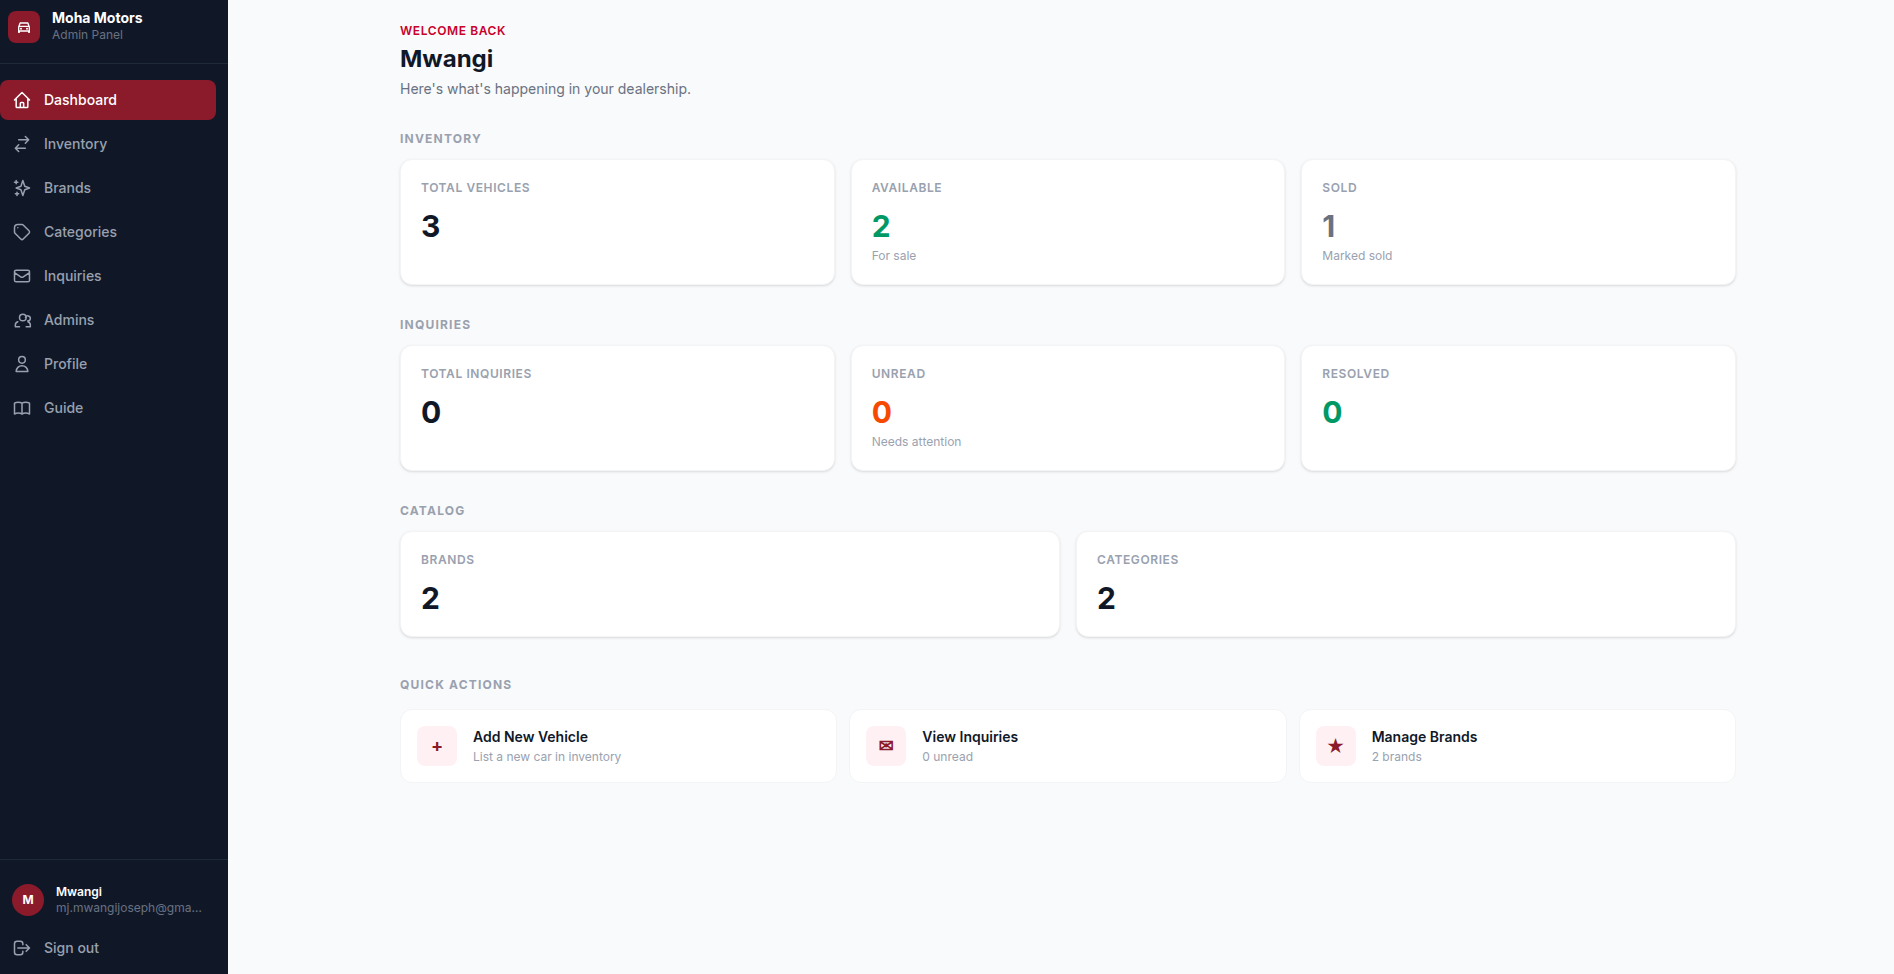Click the Mwangi user avatar circle
Screen dimensions: 1894x974
point(28,900)
